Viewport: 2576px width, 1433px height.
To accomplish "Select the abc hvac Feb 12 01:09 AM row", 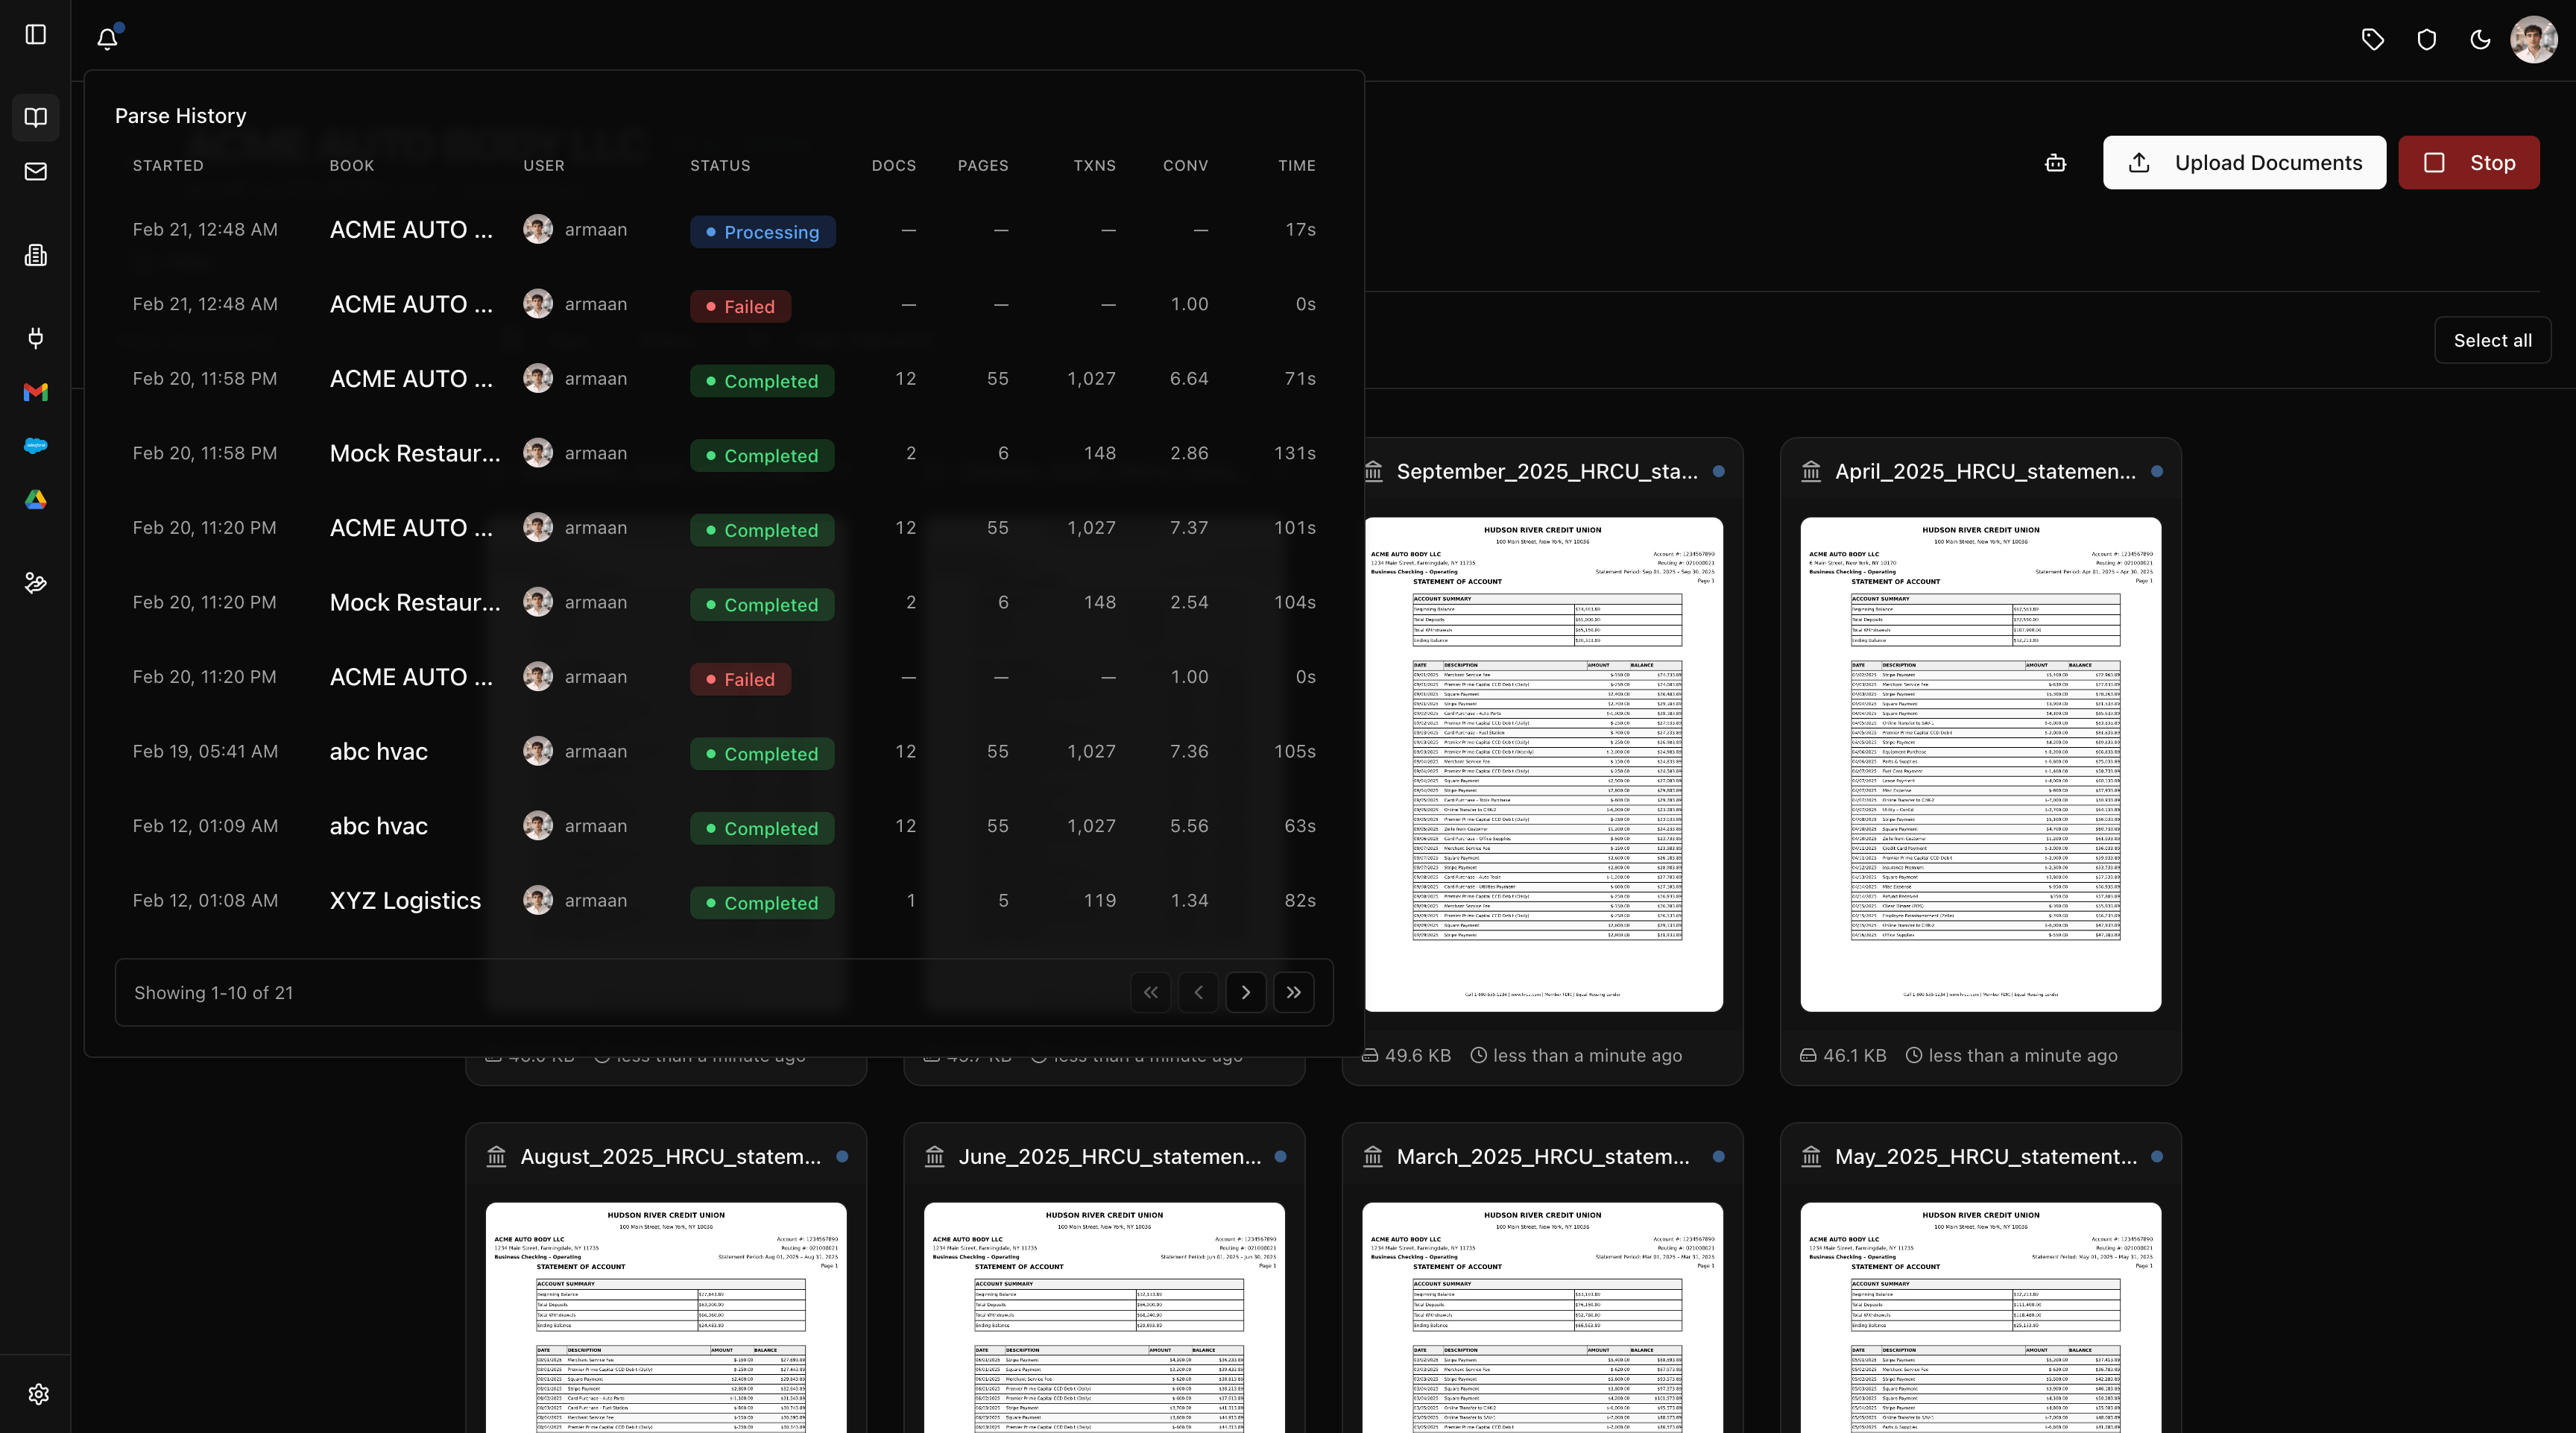I will tap(724, 826).
